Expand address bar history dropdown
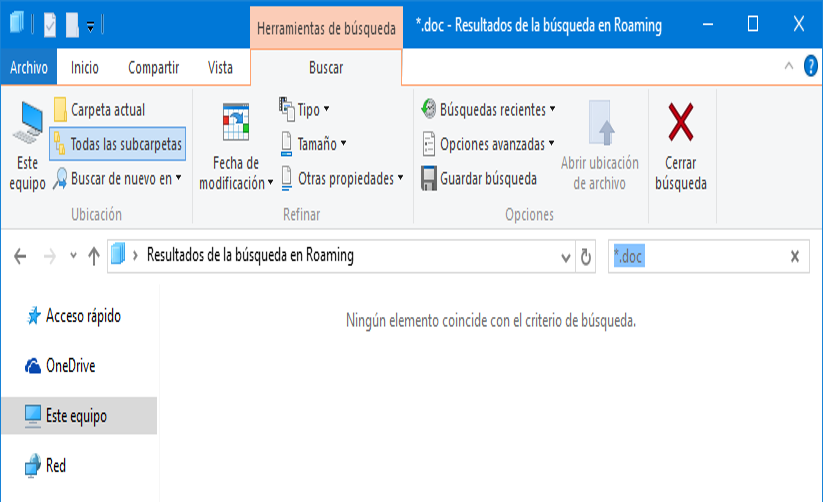 pyautogui.click(x=565, y=257)
